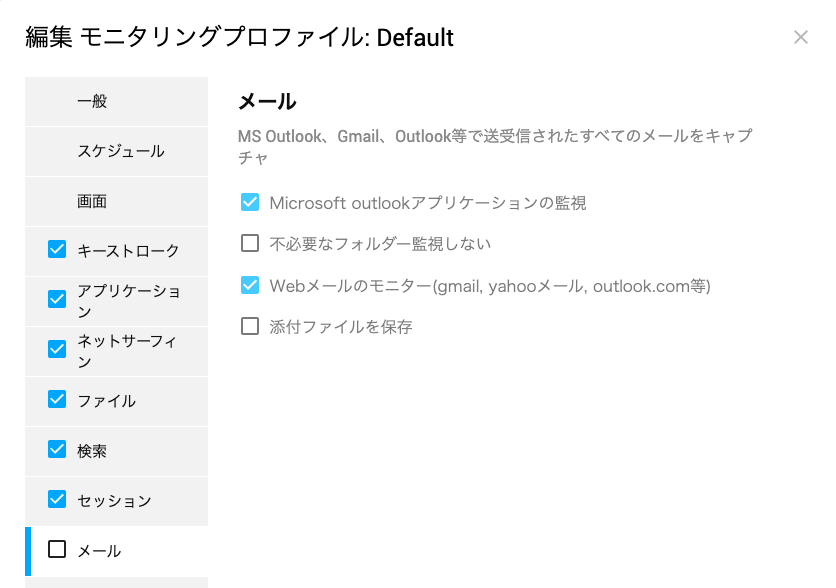Image resolution: width=836 pixels, height=588 pixels.
Task: Go to the ファイル settings label
Action: point(106,401)
